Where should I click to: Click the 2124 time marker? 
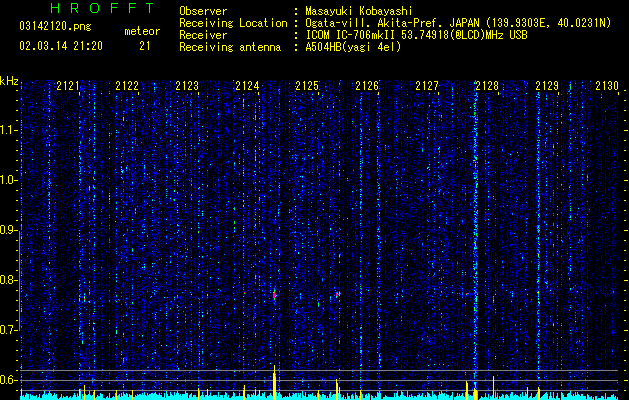click(x=247, y=86)
